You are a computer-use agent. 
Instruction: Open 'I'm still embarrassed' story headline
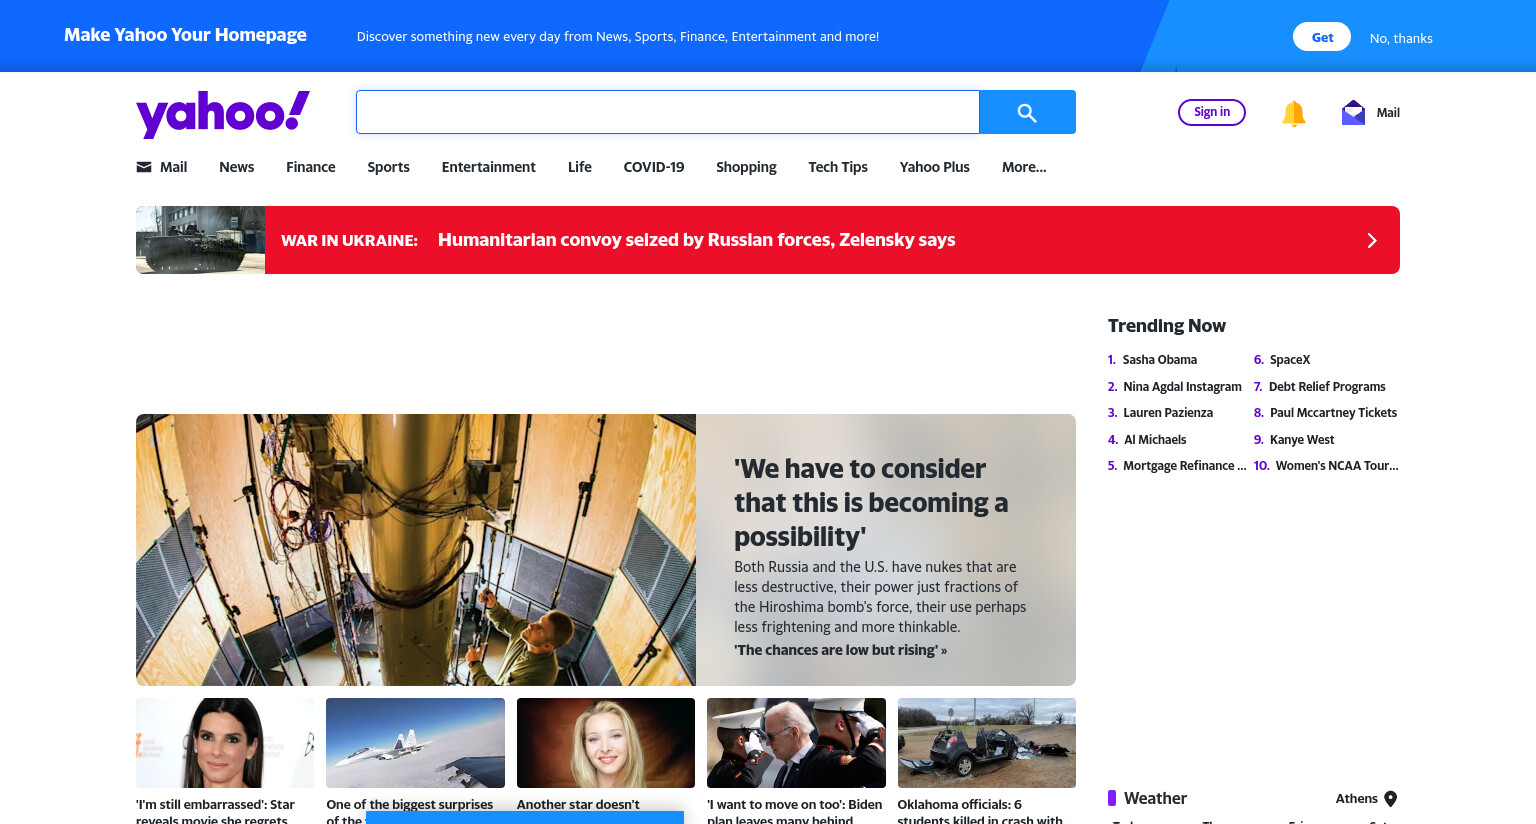point(216,811)
